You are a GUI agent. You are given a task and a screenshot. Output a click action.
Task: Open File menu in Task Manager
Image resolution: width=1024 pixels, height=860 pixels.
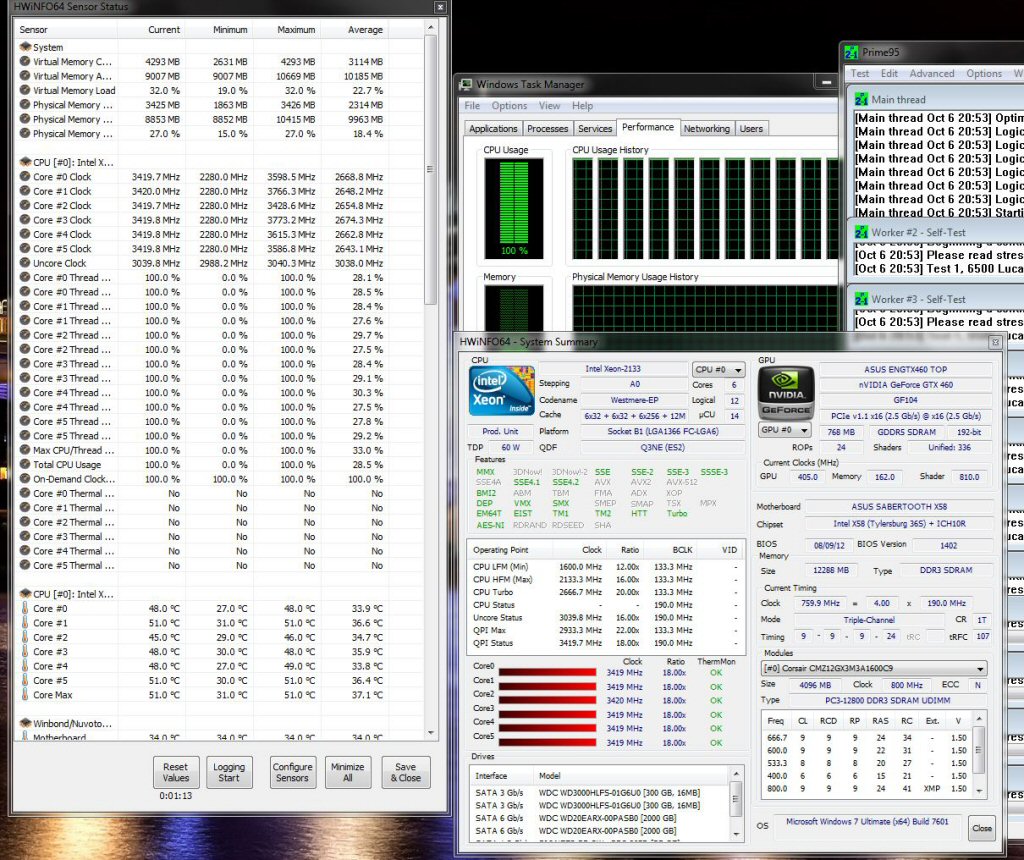tap(472, 106)
